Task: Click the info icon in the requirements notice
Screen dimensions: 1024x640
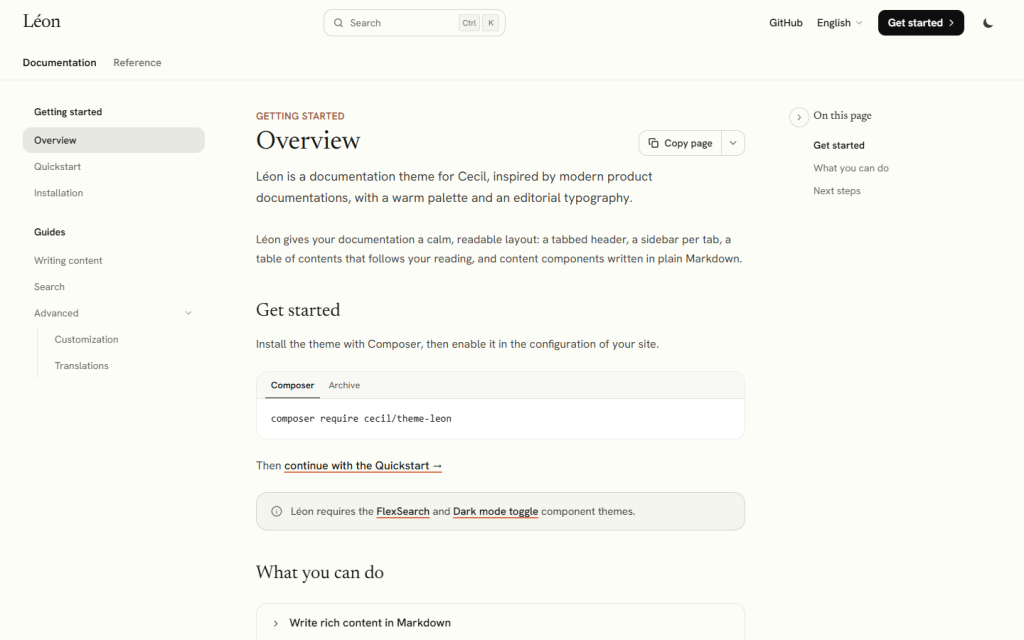Action: 277,511
